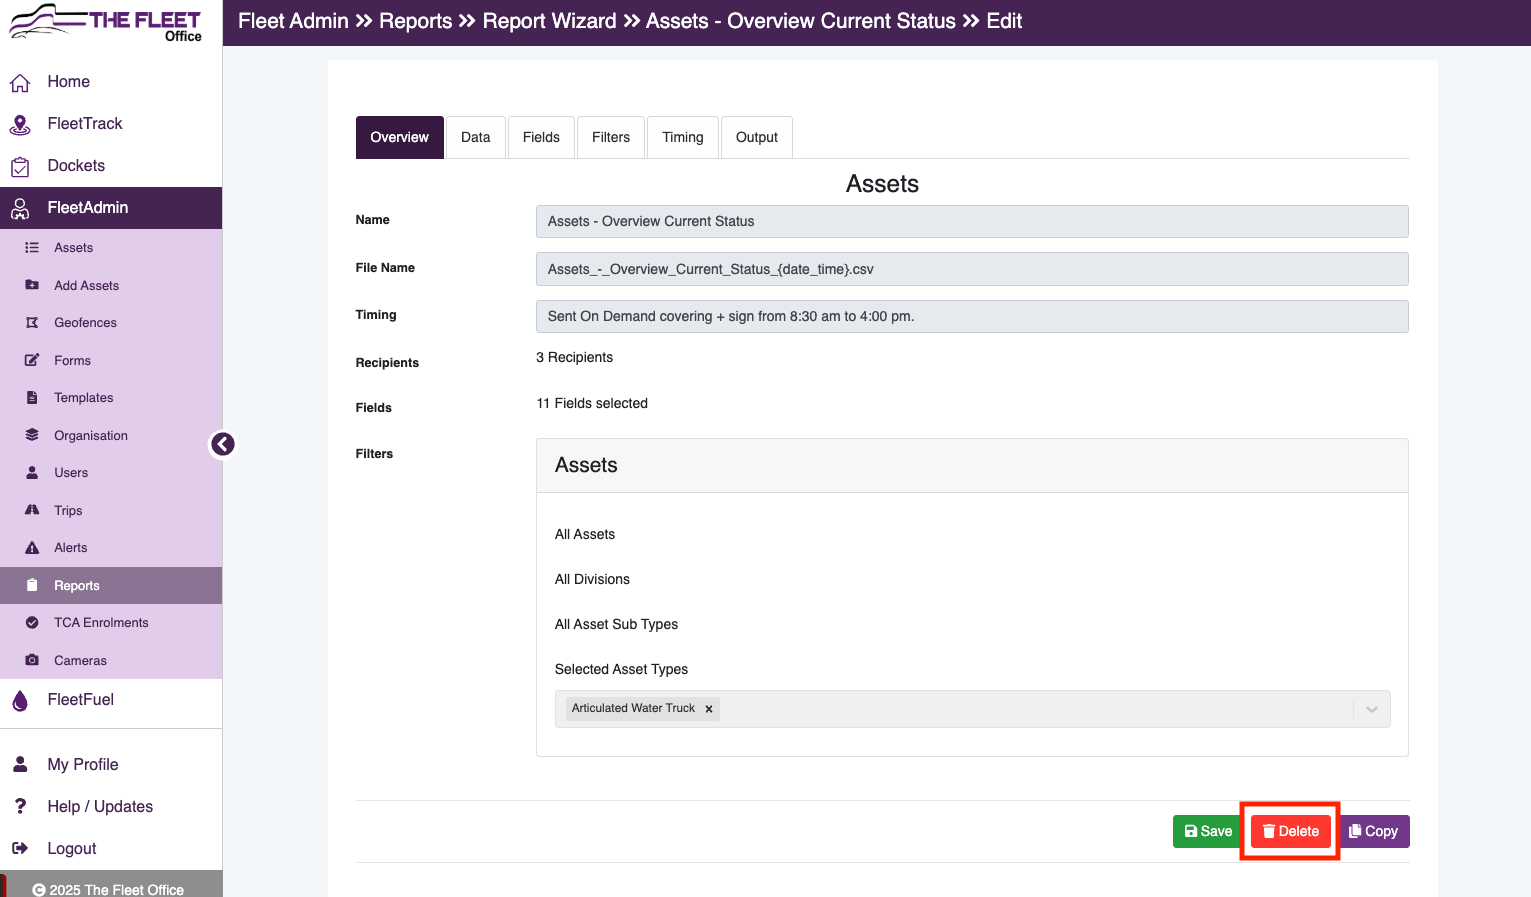Image resolution: width=1531 pixels, height=897 pixels.
Task: Click the 'All Asset Sub Types' text
Action: pyautogui.click(x=616, y=624)
